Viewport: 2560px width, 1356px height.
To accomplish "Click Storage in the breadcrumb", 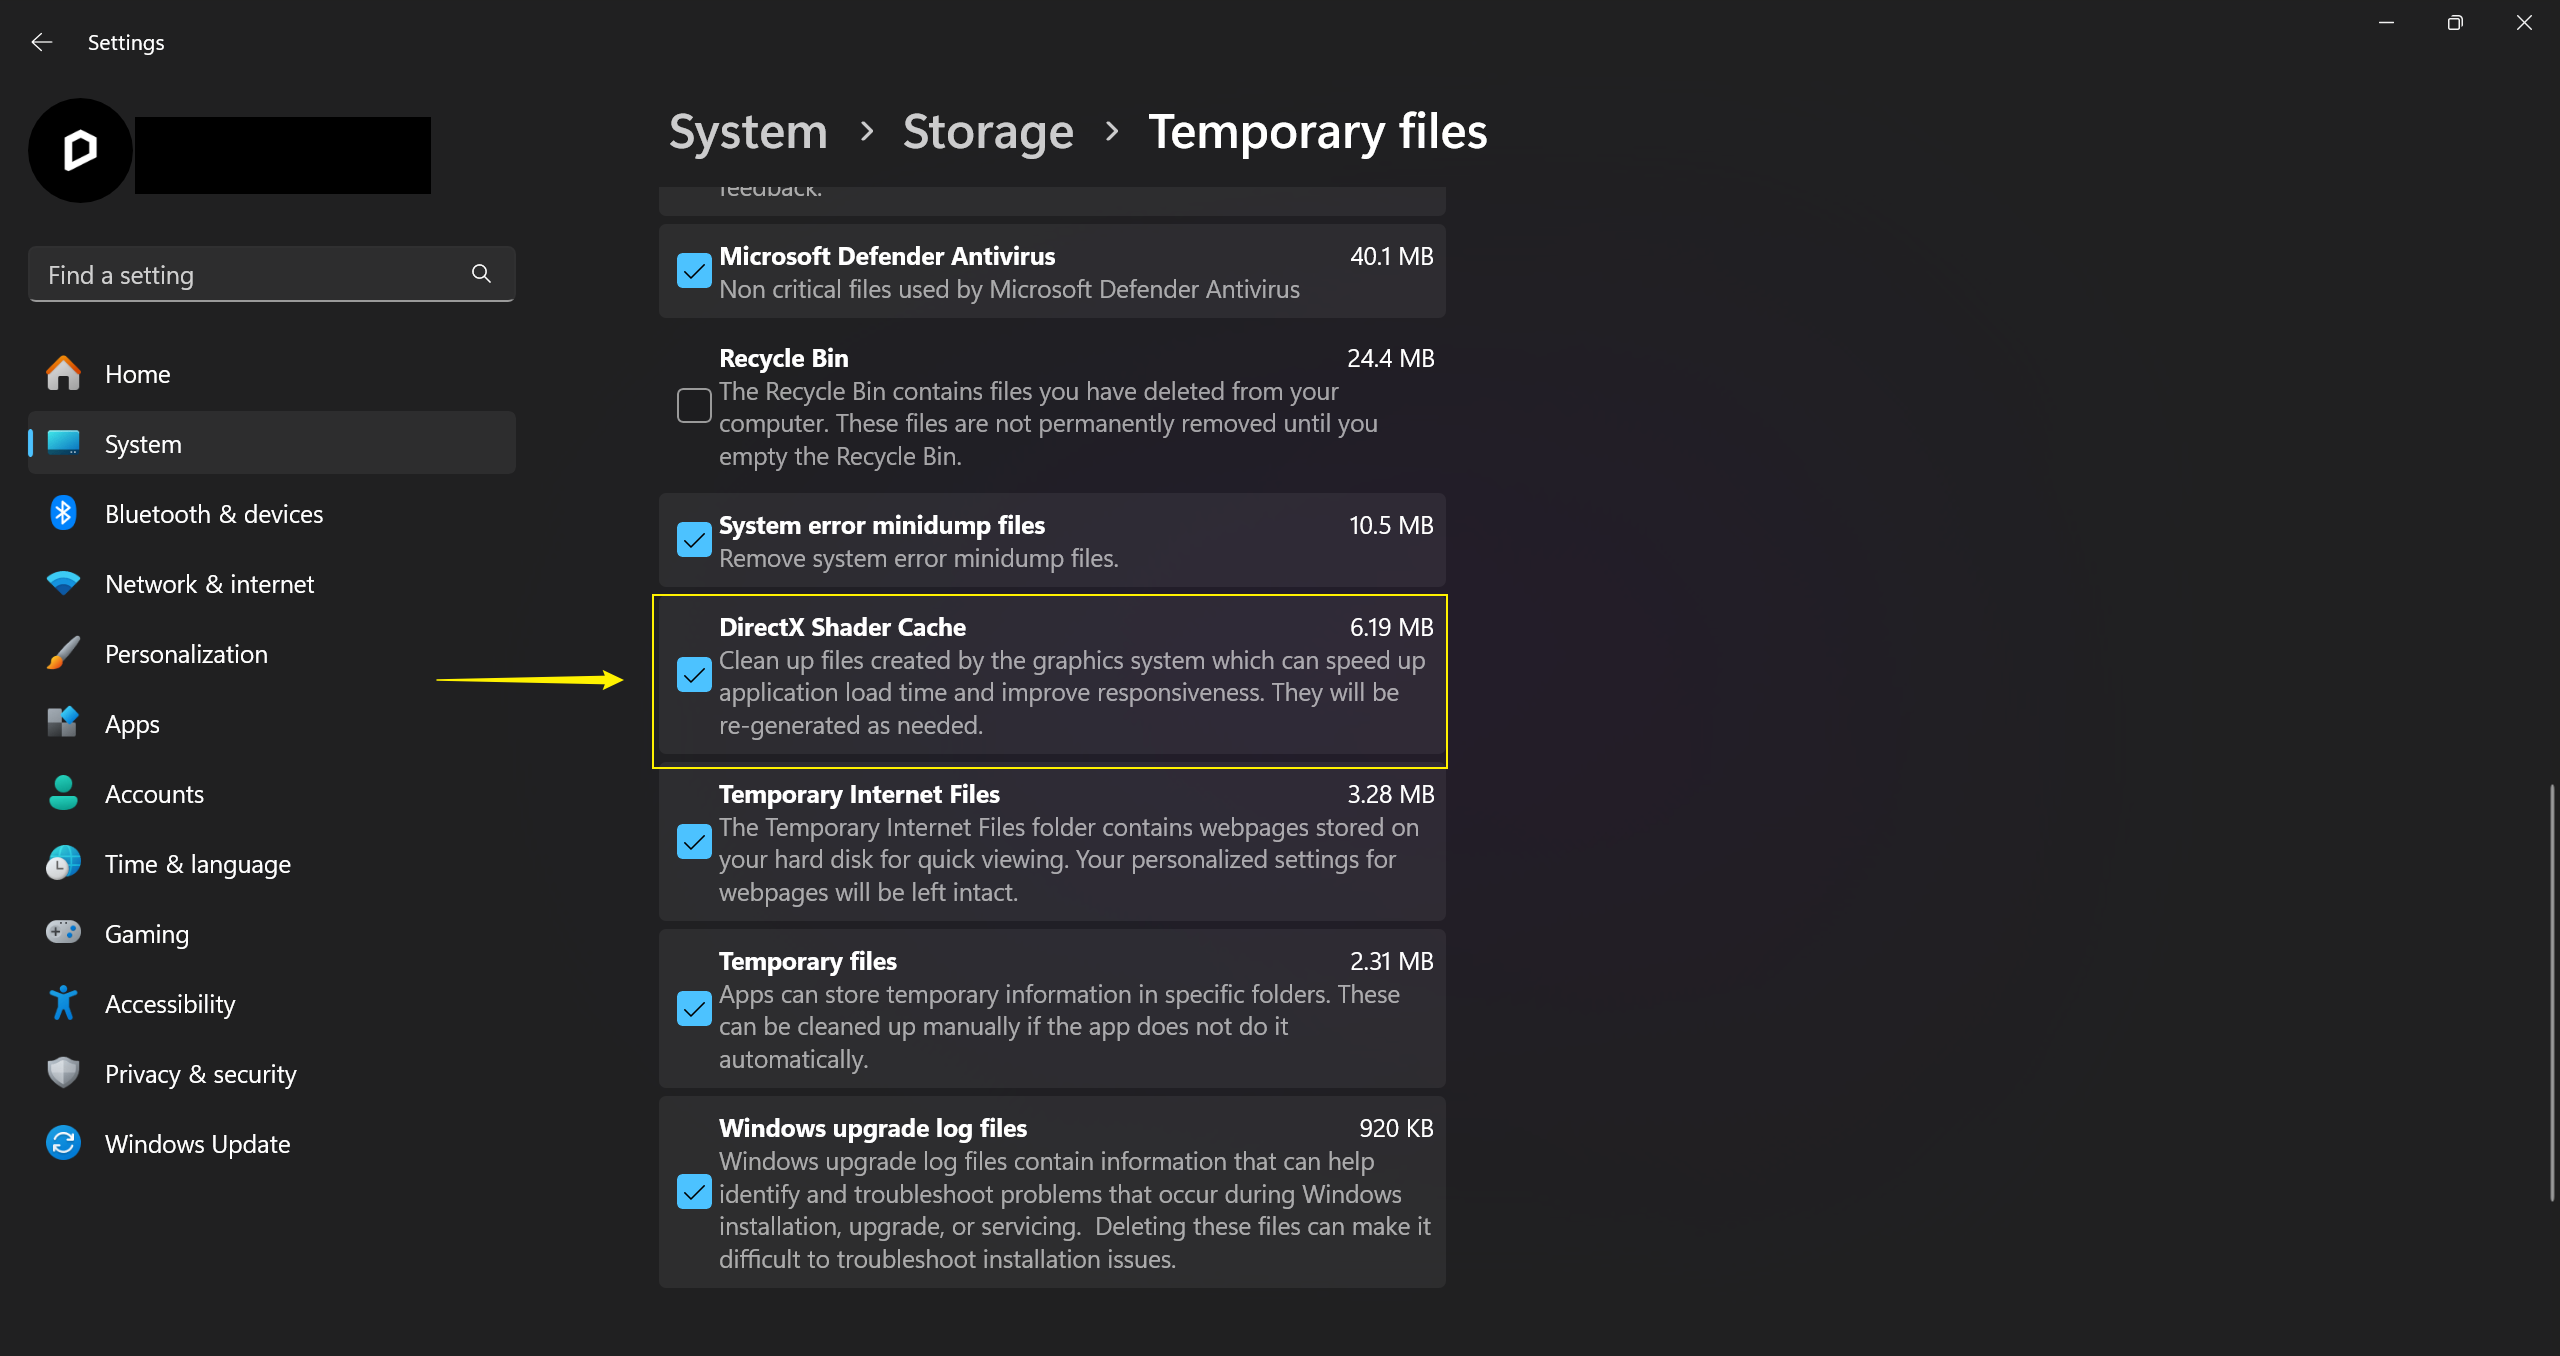I will point(988,132).
